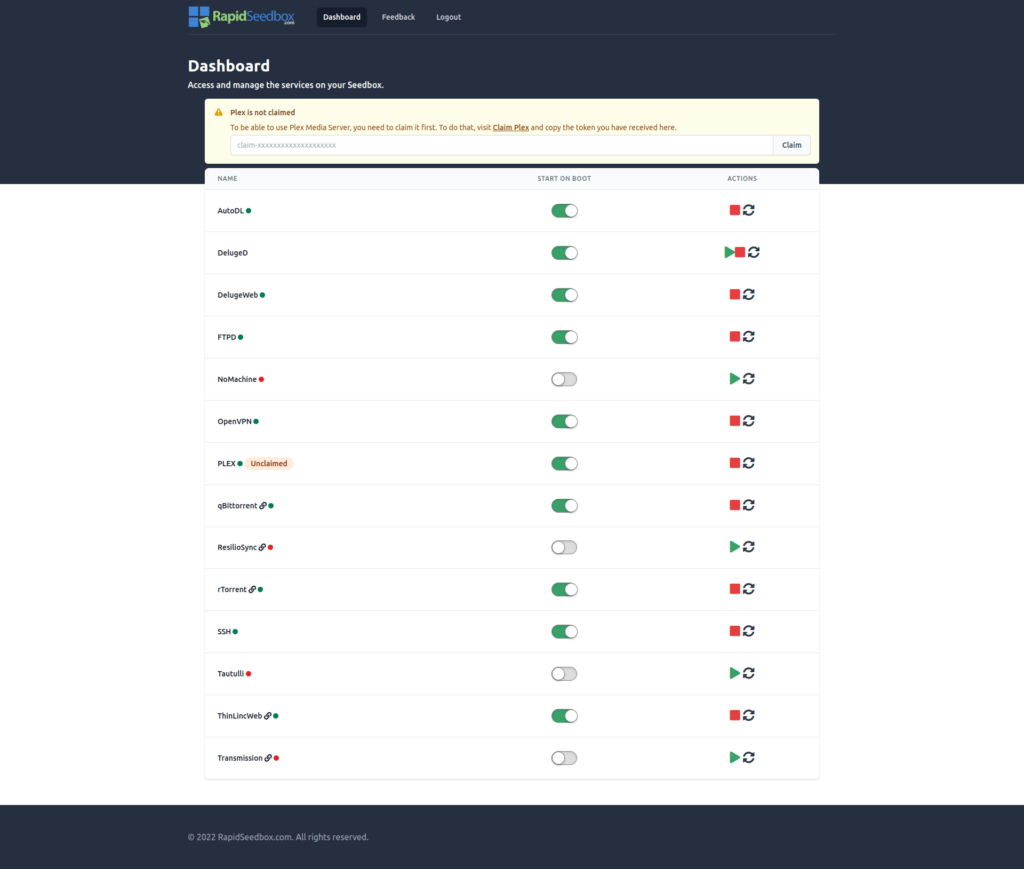Image resolution: width=1024 pixels, height=869 pixels.
Task: Open the Dashboard nav item
Action: 342,17
